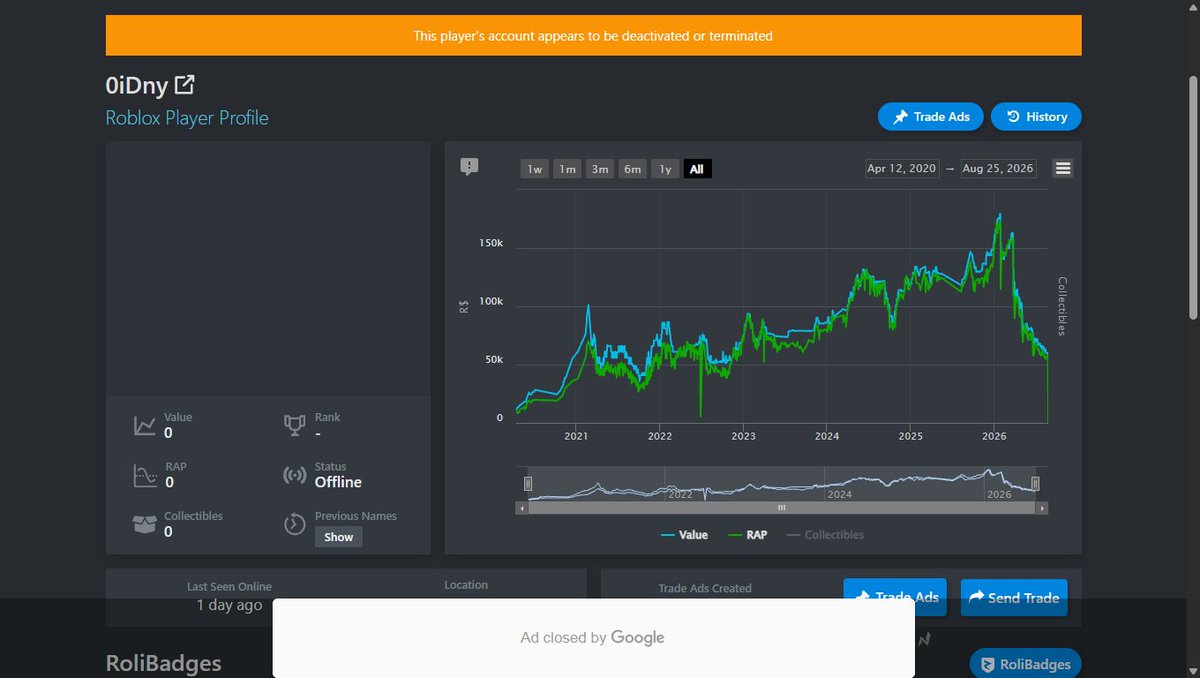Open the external link icon beside 0iDny
Screen dimensions: 1200x678
tap(184, 85)
